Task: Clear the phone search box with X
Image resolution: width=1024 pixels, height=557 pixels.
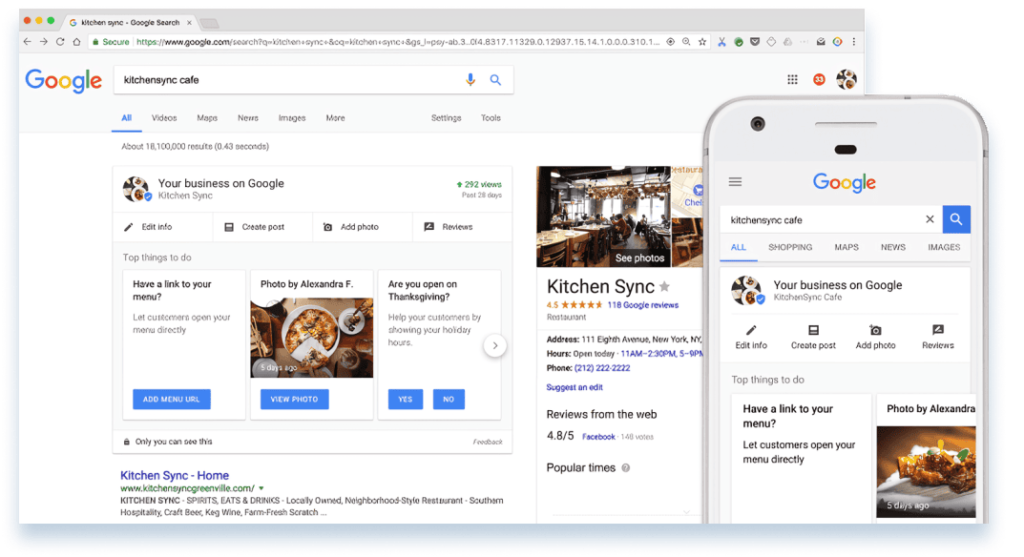Action: (929, 219)
